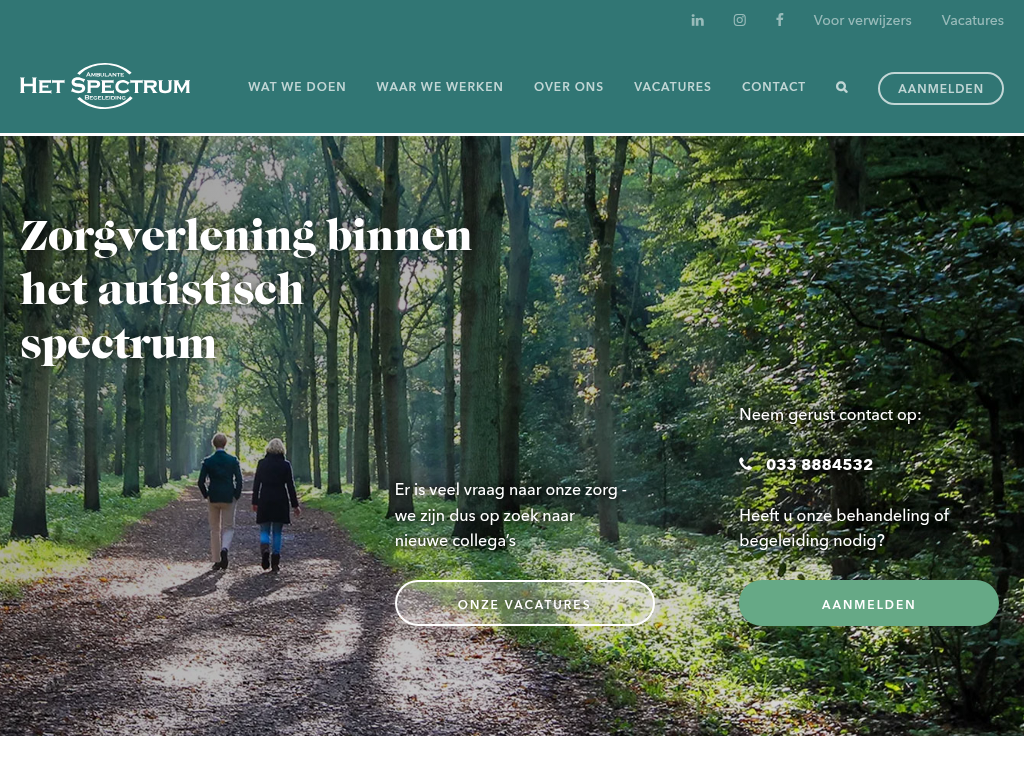The width and height of the screenshot is (1024, 768).
Task: Click the Zorgverlening binnen het autistisch spectrum heading
Action: coord(246,289)
